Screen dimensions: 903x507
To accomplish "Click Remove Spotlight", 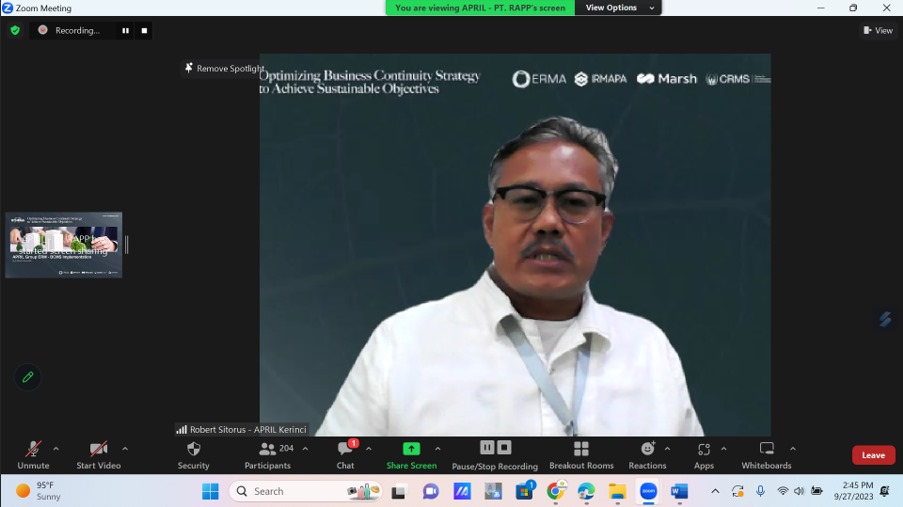I will pos(223,68).
